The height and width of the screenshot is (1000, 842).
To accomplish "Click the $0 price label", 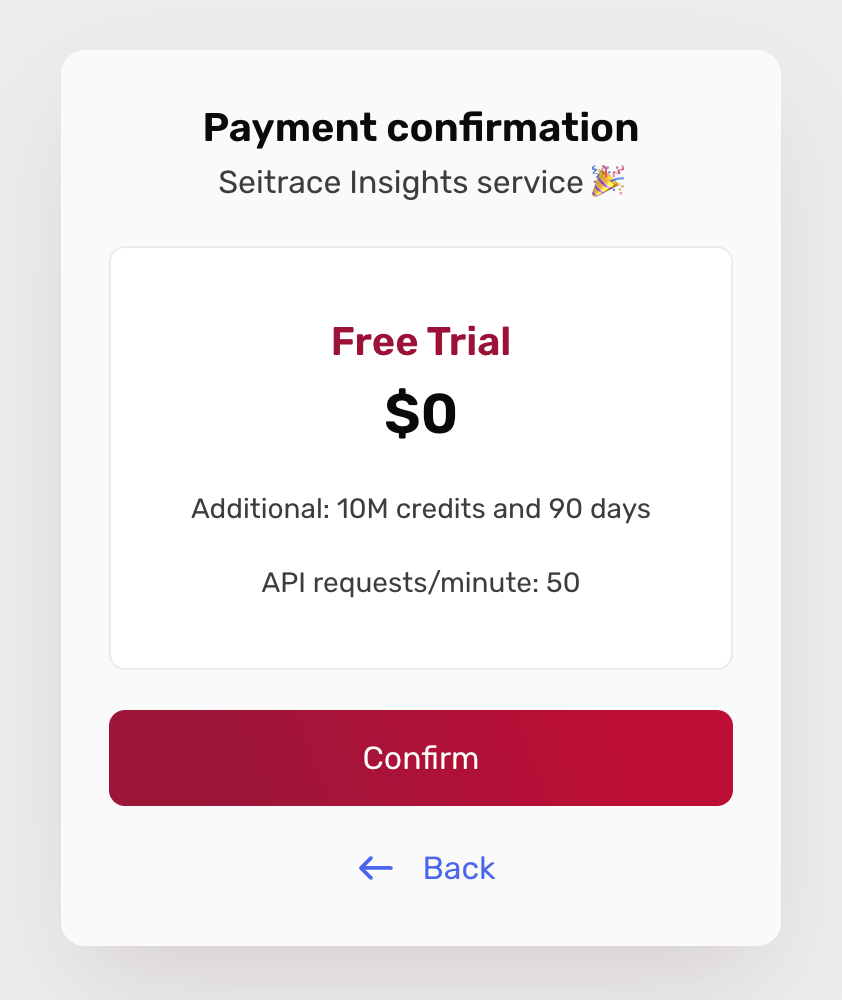I will point(420,413).
